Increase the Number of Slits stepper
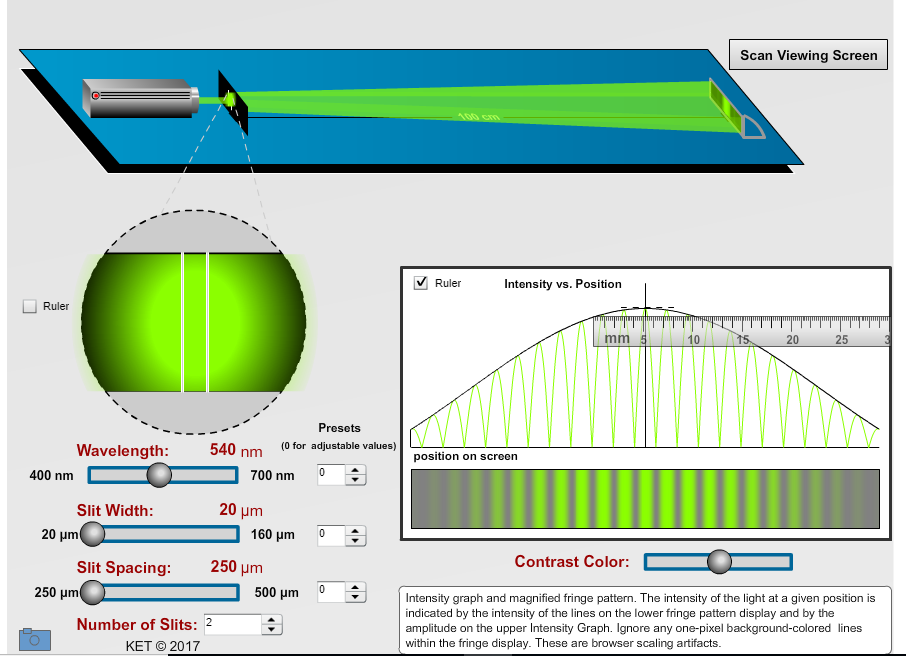This screenshot has height=656, width=906. coord(271,619)
